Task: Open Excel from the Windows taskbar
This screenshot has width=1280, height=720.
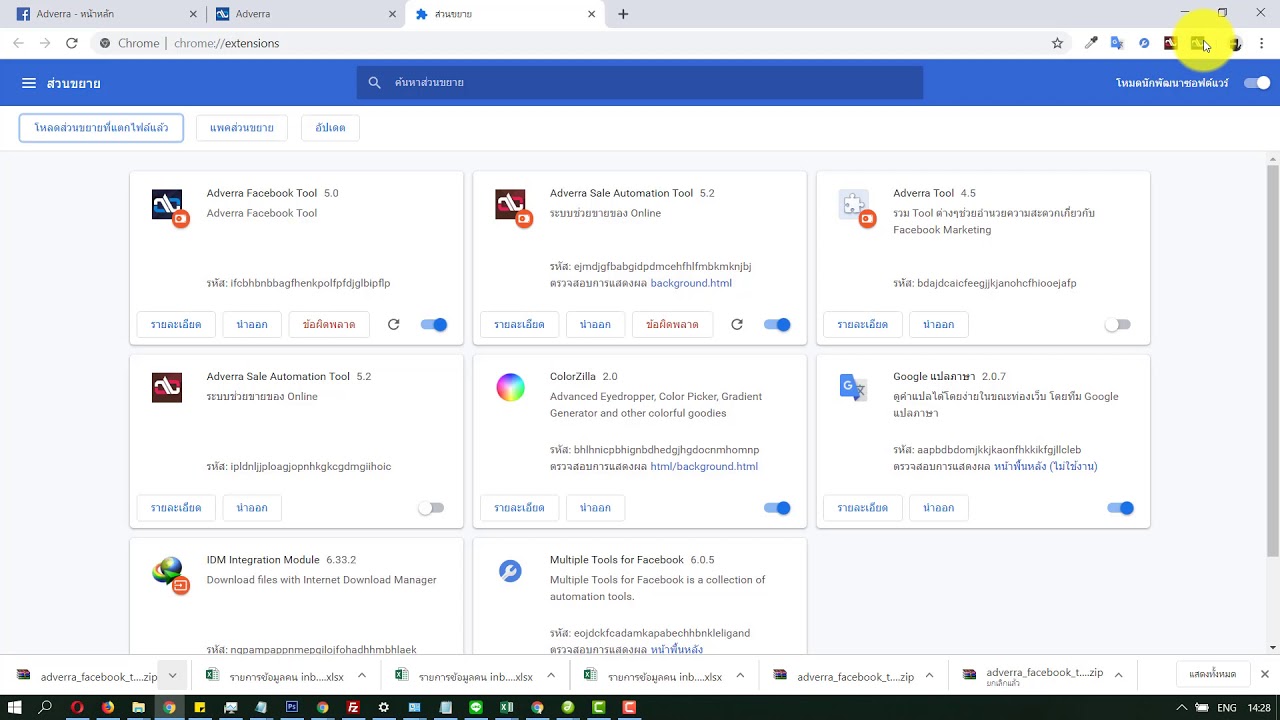Action: 506,707
